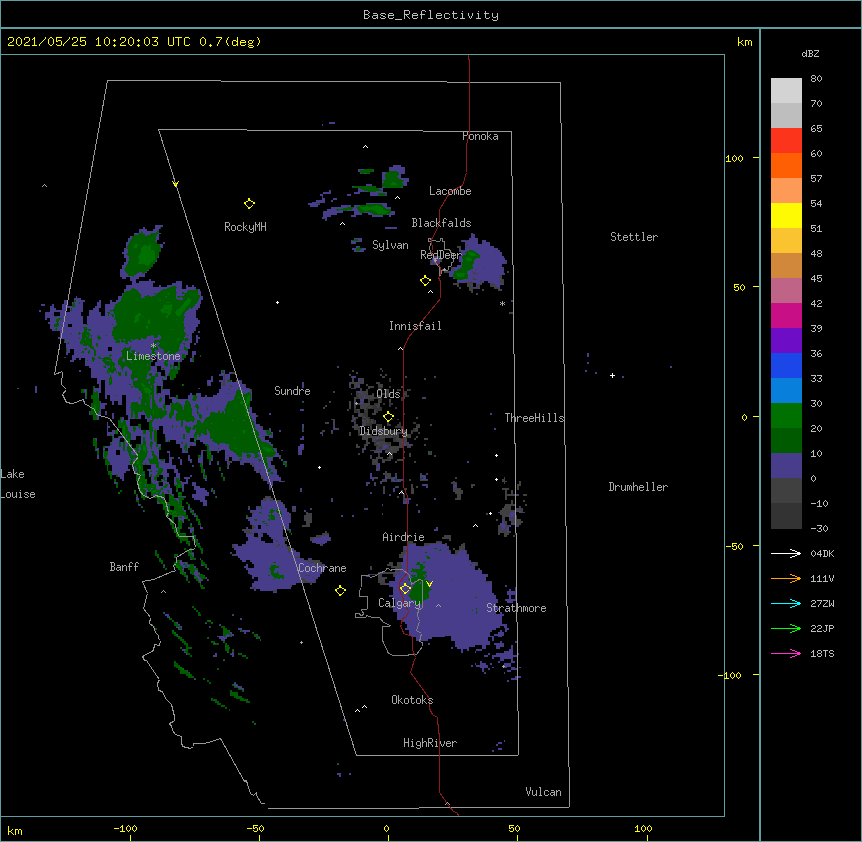
Task: Click the magenta 18TS arrow in legend
Action: click(x=786, y=653)
